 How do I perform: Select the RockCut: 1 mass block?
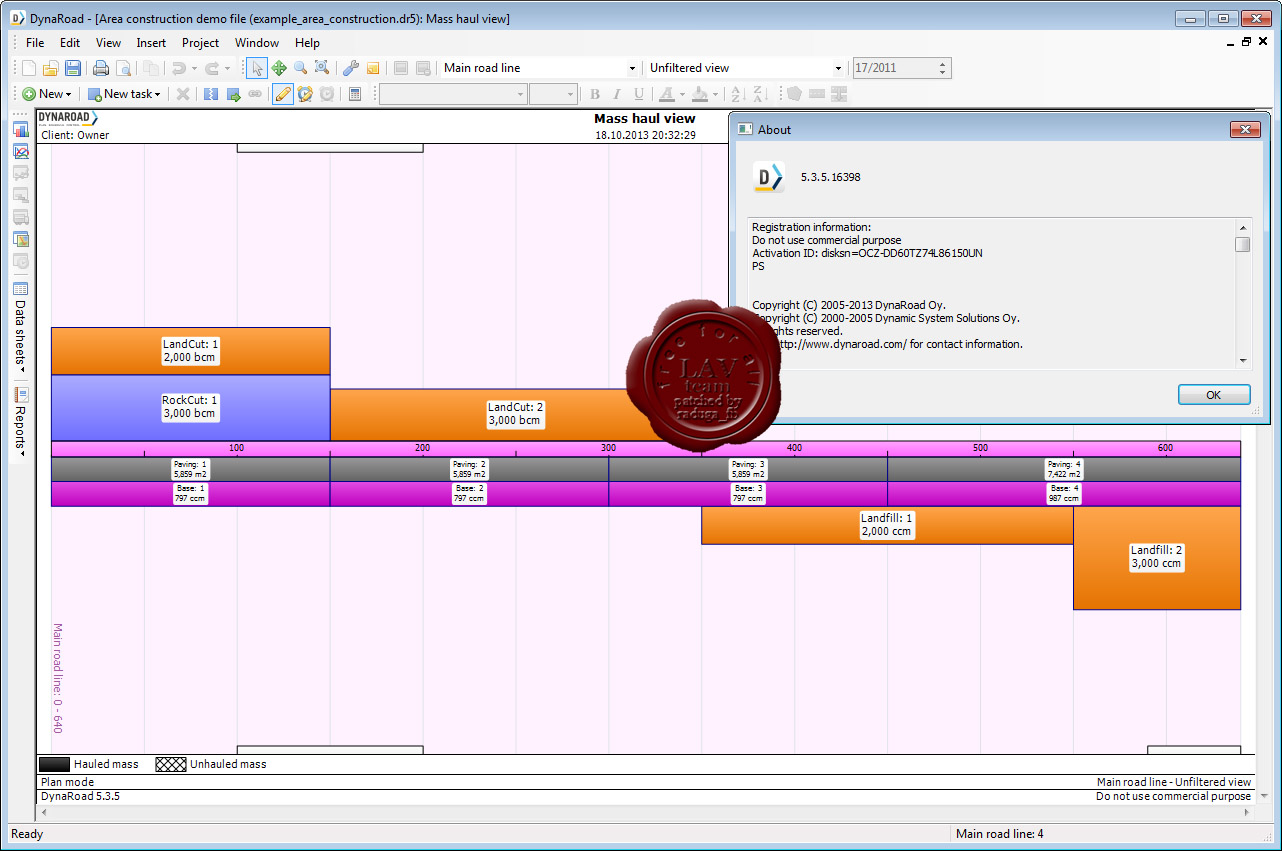tap(190, 407)
